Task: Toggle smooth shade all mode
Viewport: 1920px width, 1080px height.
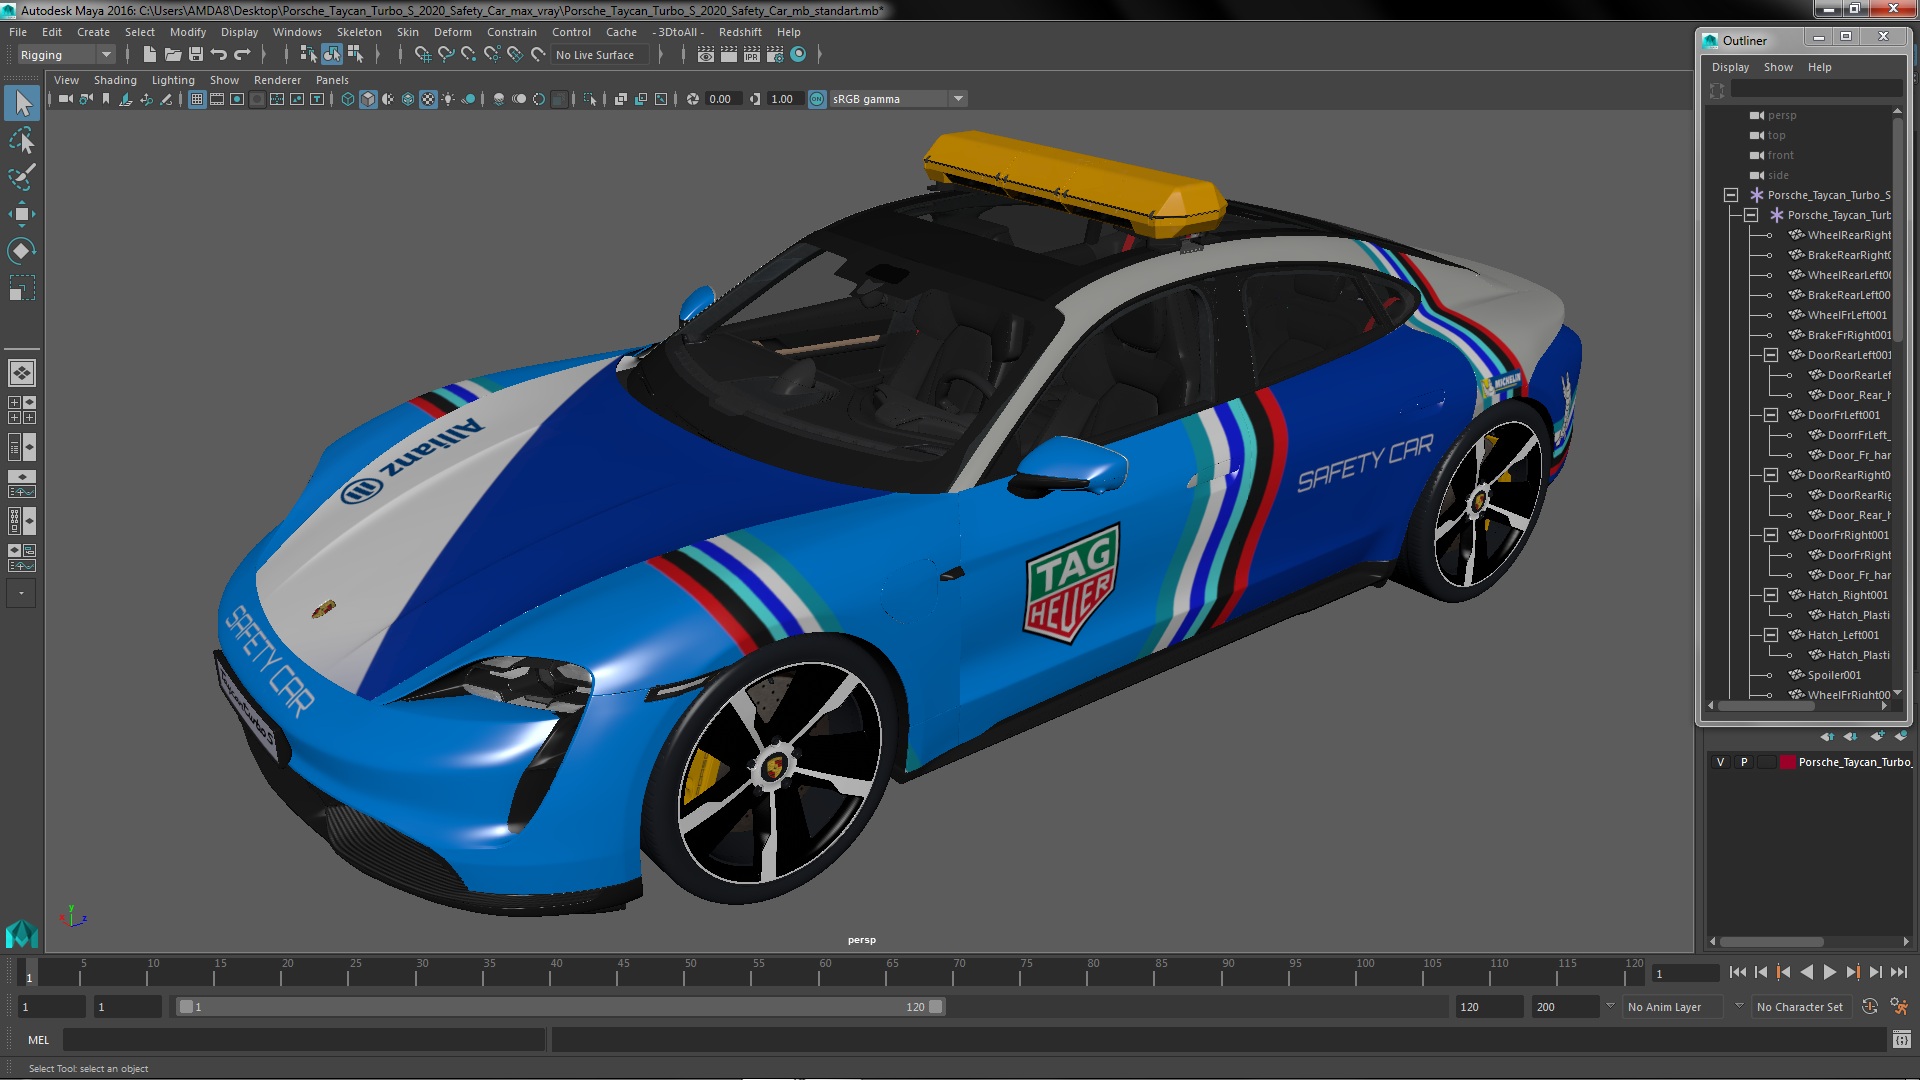Action: (368, 99)
